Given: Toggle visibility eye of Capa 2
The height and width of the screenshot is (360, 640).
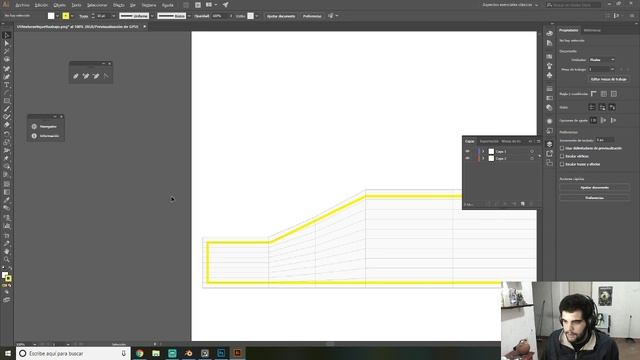Looking at the screenshot, I should coord(467,158).
